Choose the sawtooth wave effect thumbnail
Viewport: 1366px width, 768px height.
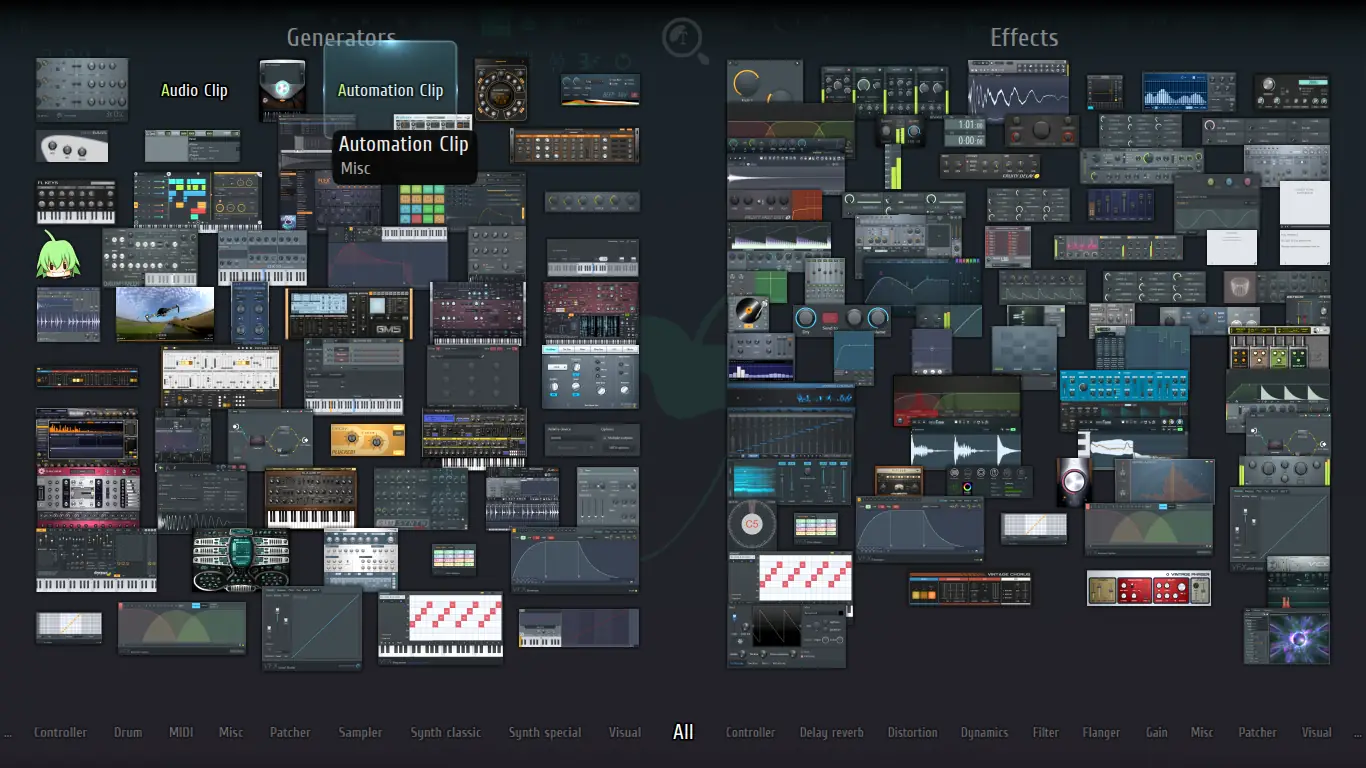787,636
